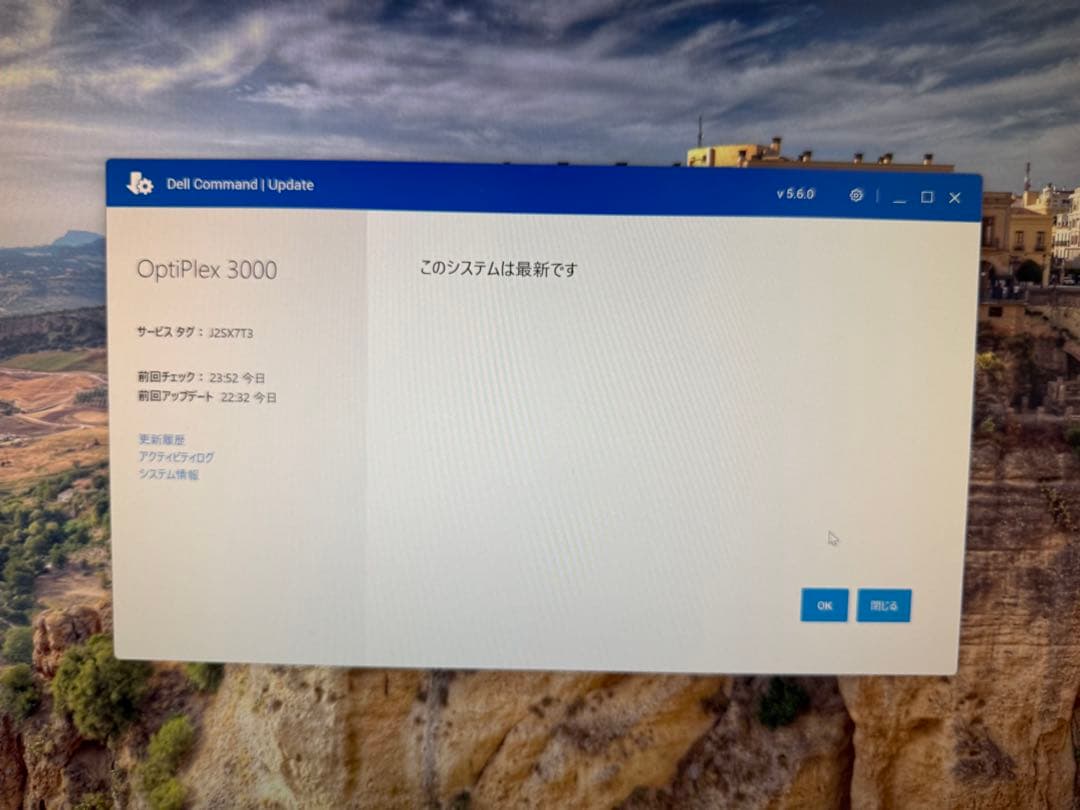Screen dimensions: 1080x810
Task: Click the Dell Command | Update title text
Action: pyautogui.click(x=240, y=184)
